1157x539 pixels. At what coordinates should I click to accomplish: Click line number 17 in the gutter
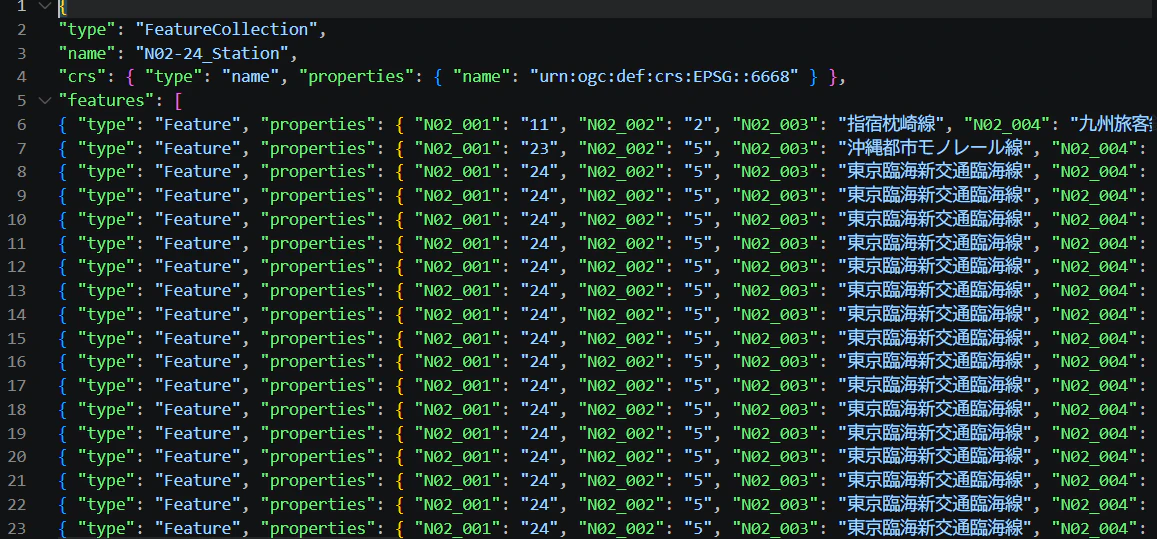pyautogui.click(x=17, y=385)
